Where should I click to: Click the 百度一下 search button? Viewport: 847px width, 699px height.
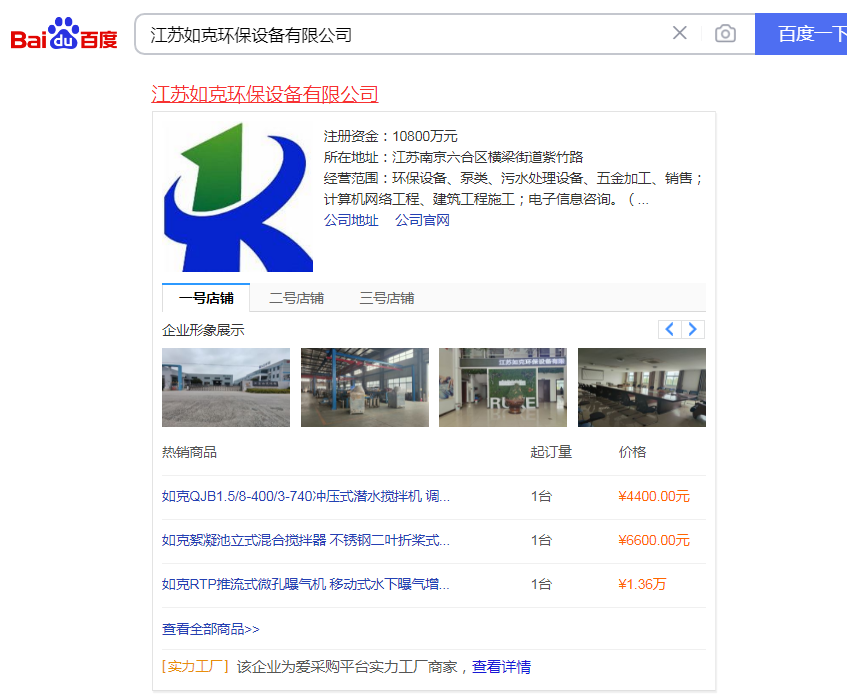click(x=801, y=34)
